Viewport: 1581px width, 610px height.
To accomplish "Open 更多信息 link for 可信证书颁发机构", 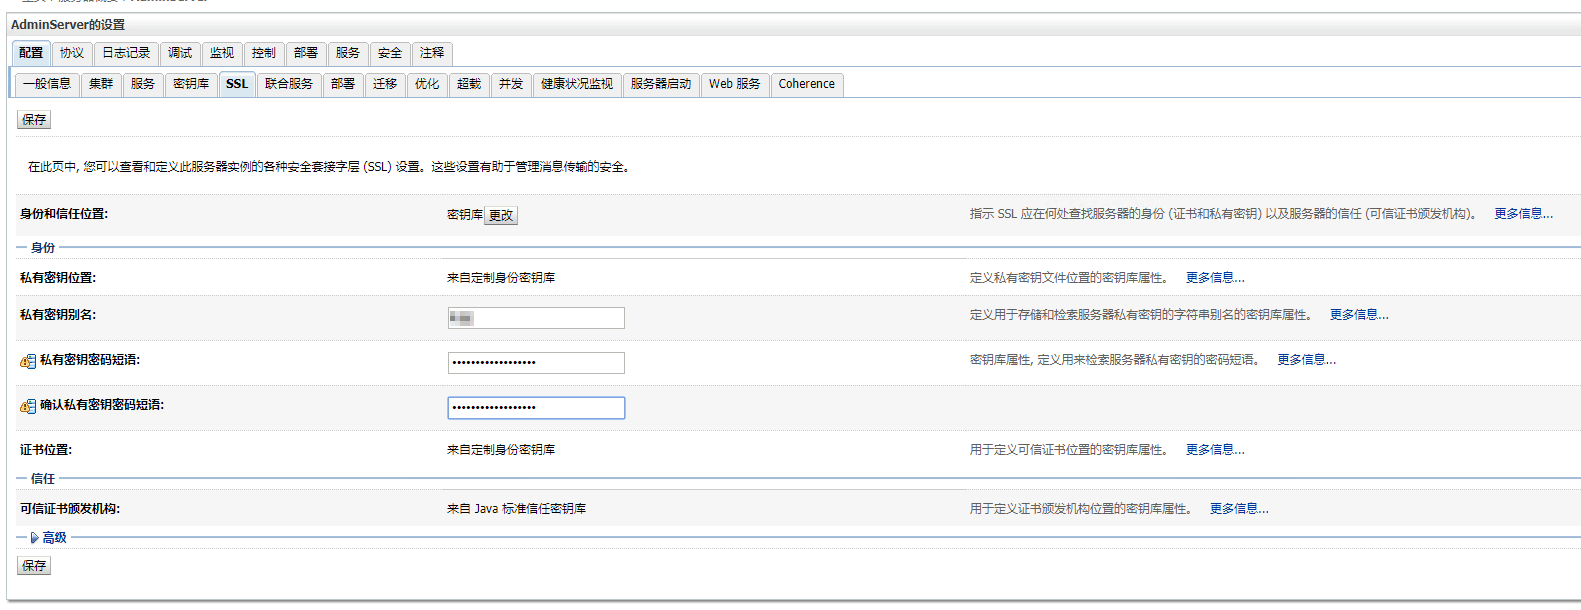I will pyautogui.click(x=1238, y=509).
